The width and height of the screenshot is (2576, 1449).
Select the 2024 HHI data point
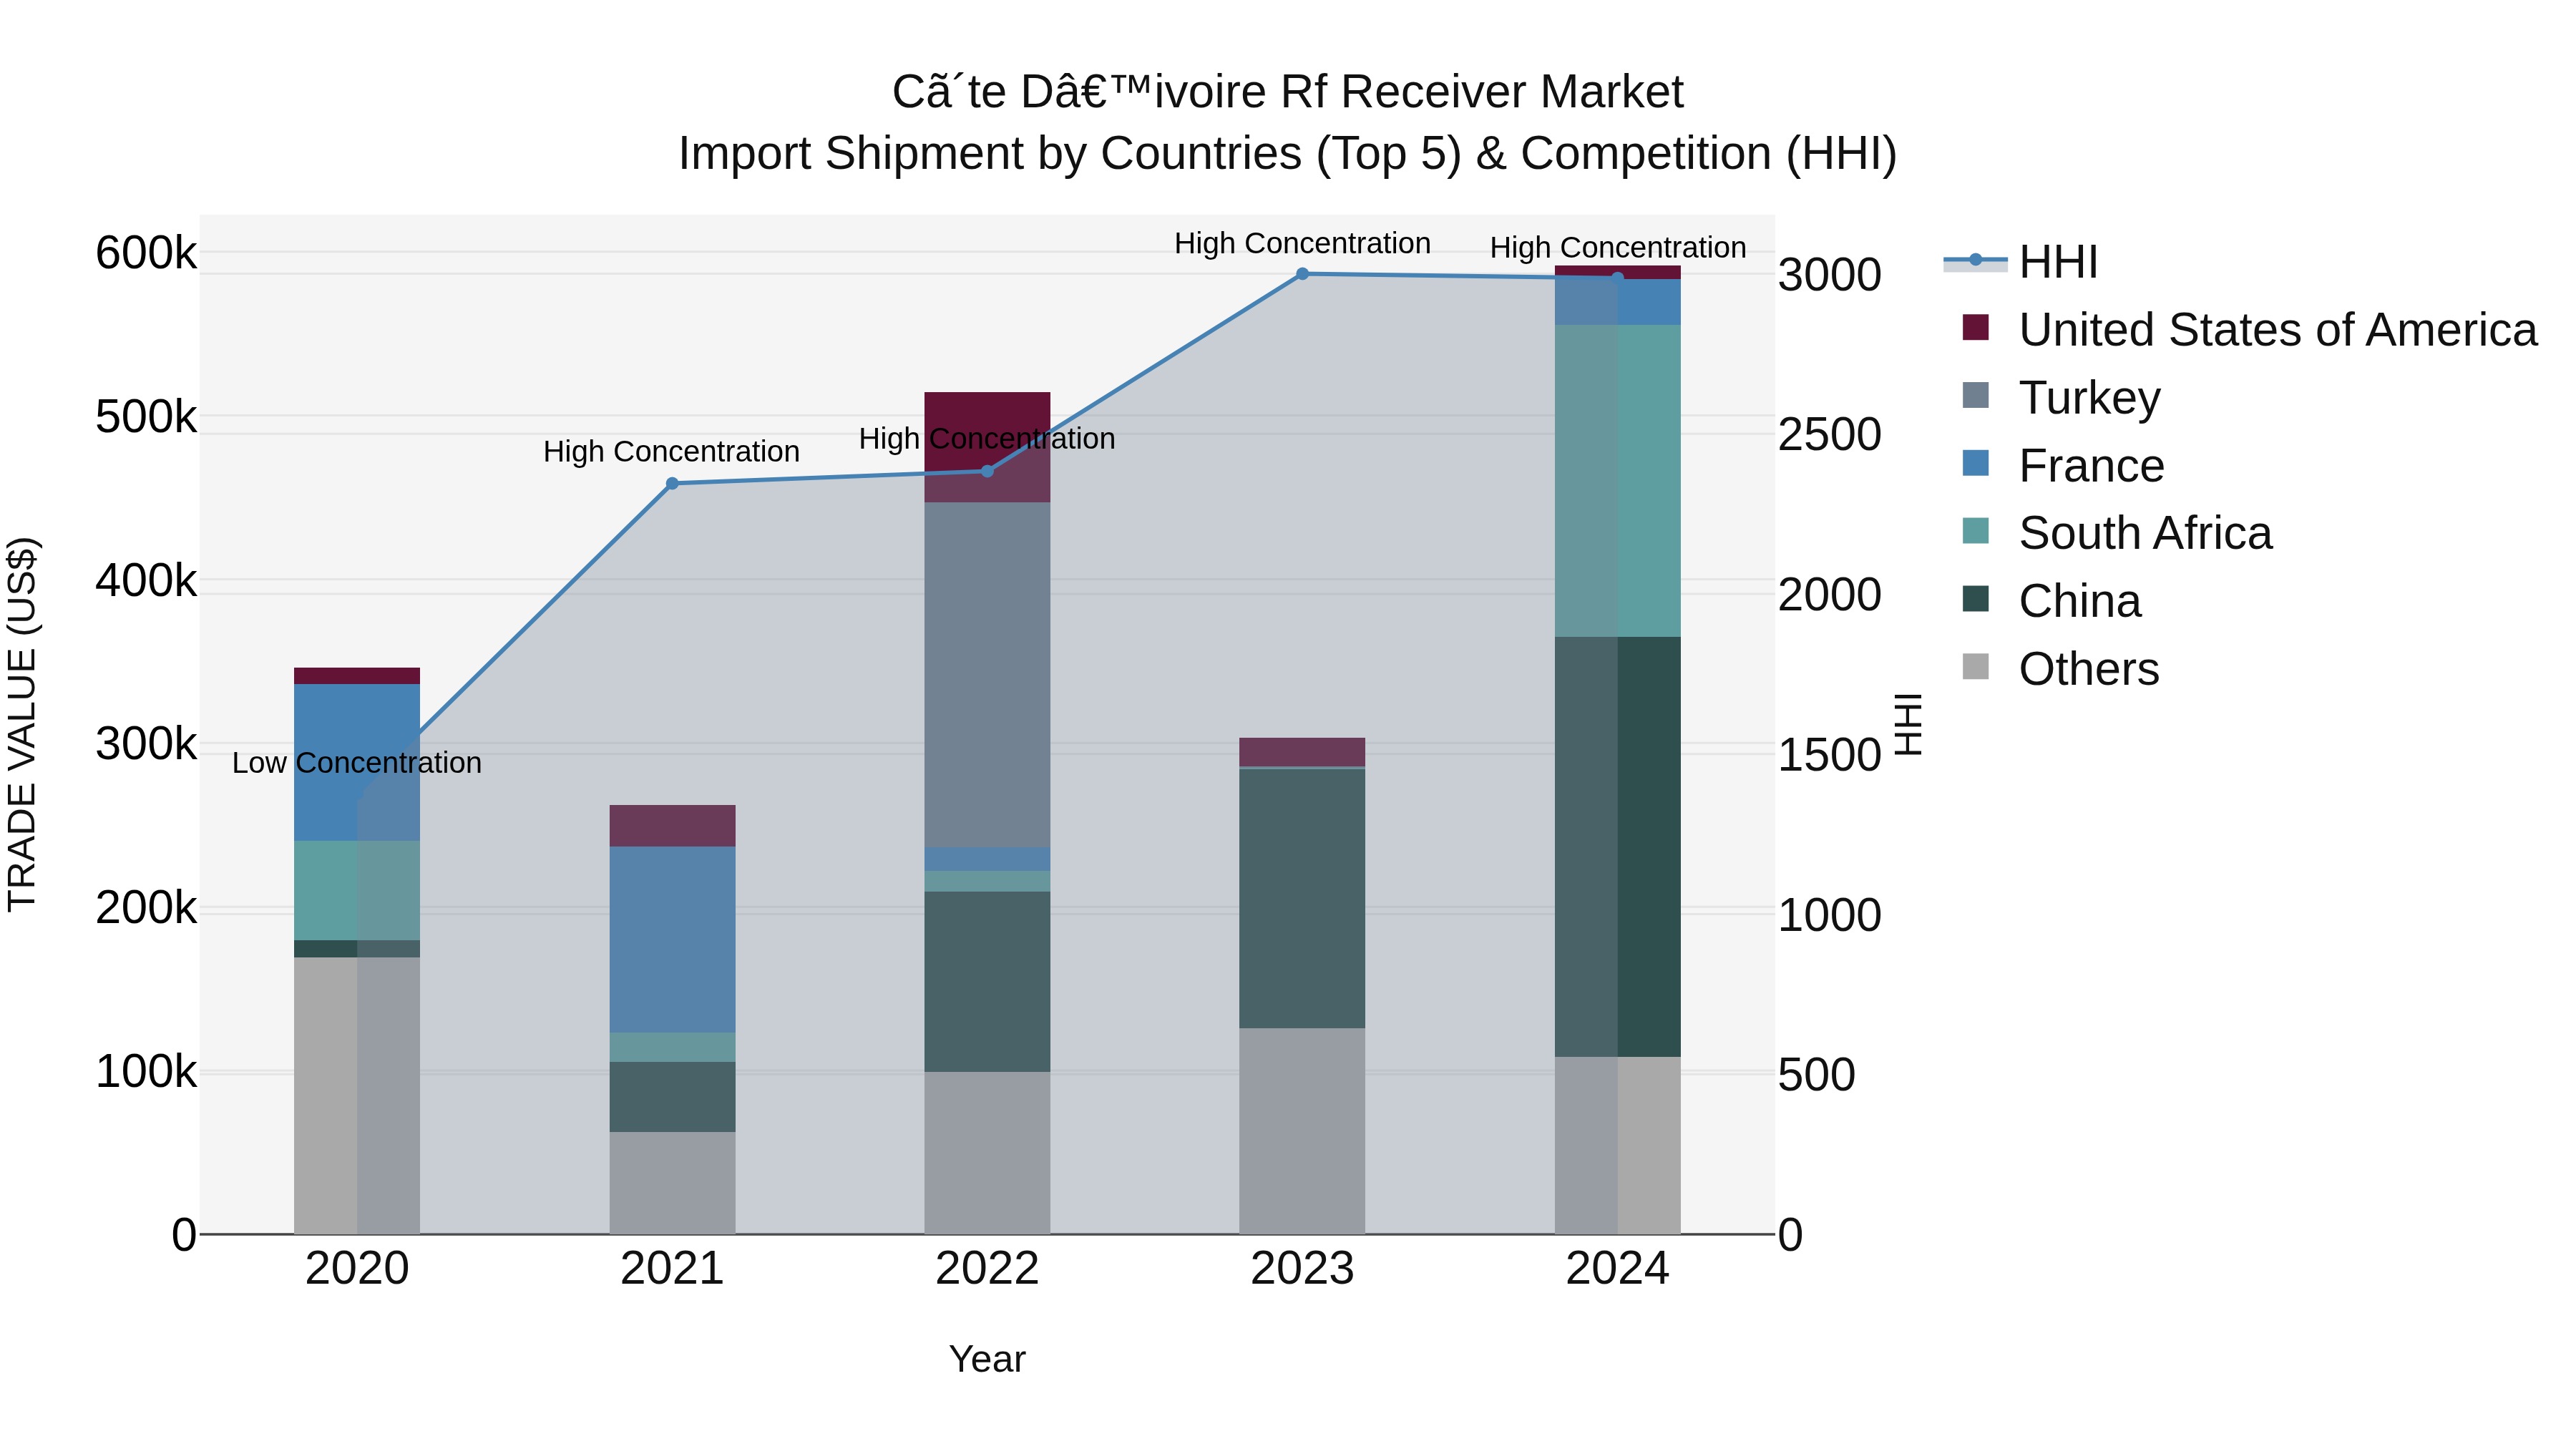1617,278
